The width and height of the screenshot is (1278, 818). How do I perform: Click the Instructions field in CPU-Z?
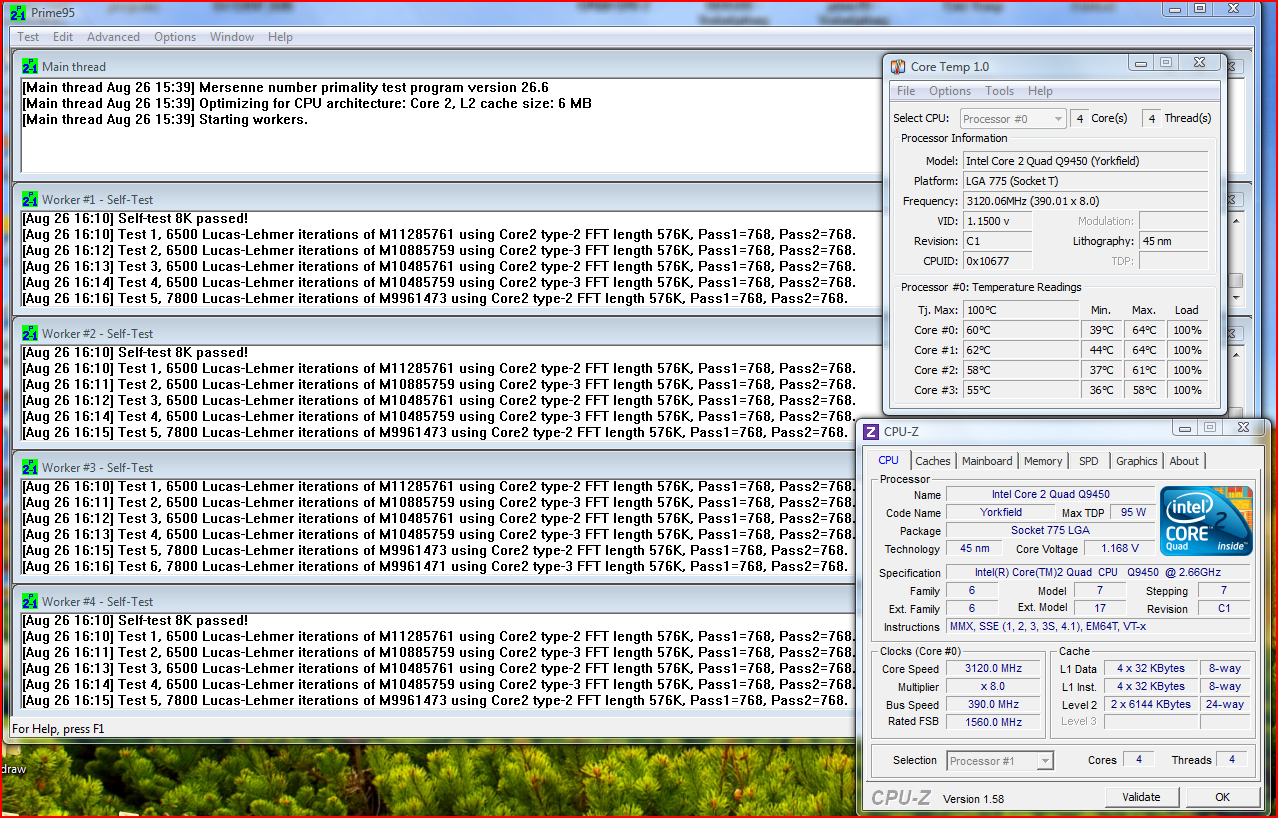(1099, 627)
